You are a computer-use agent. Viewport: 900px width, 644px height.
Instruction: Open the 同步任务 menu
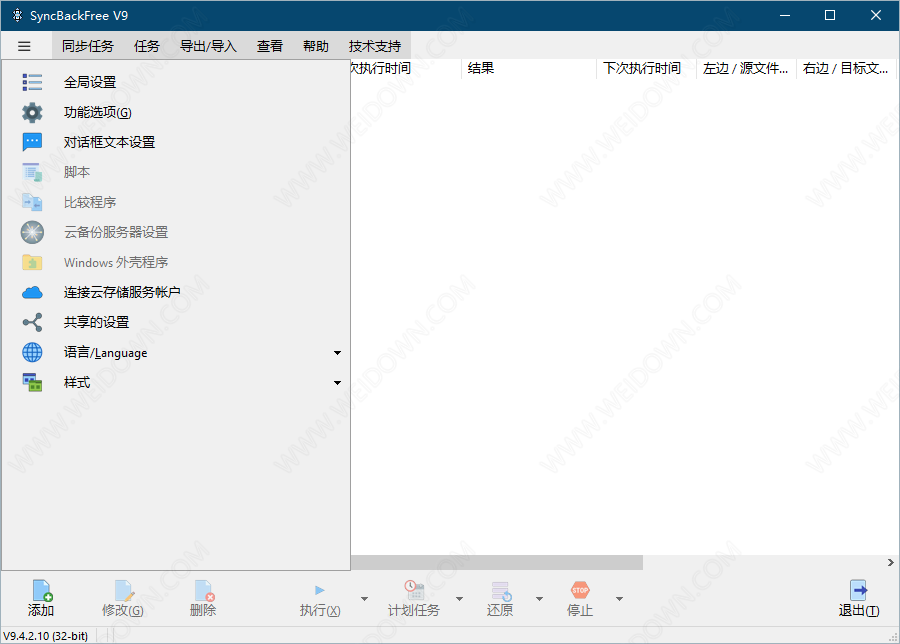click(x=88, y=46)
